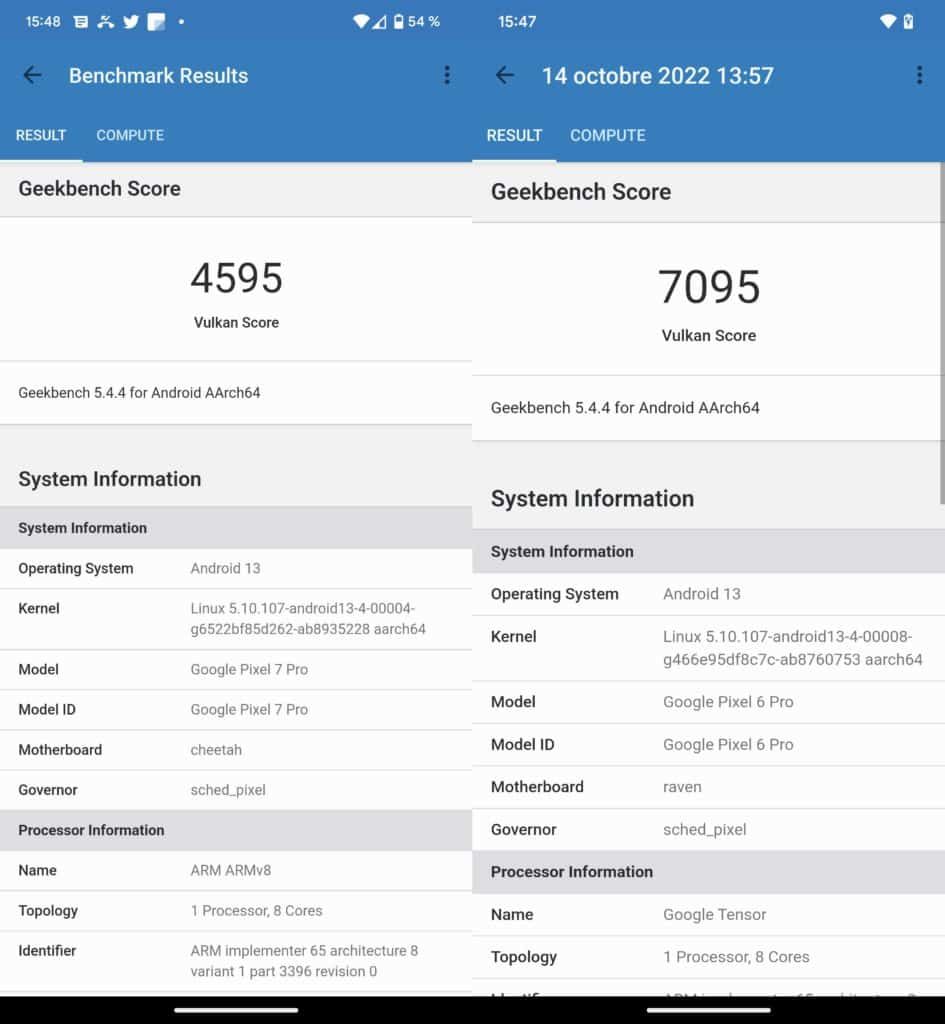Tap the processor name "Google Tensor"
Image resolution: width=945 pixels, height=1024 pixels.
click(714, 914)
